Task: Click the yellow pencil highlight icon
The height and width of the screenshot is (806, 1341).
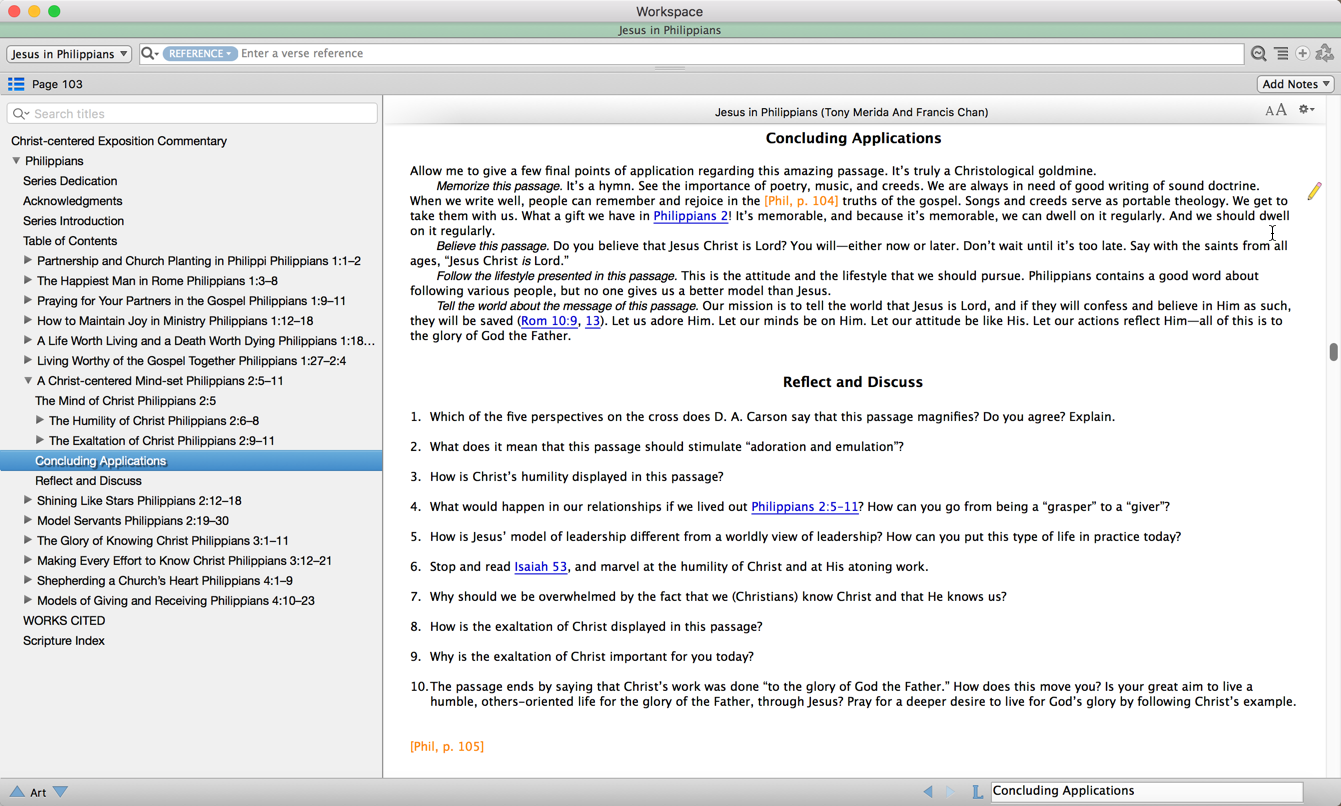Action: (x=1314, y=191)
